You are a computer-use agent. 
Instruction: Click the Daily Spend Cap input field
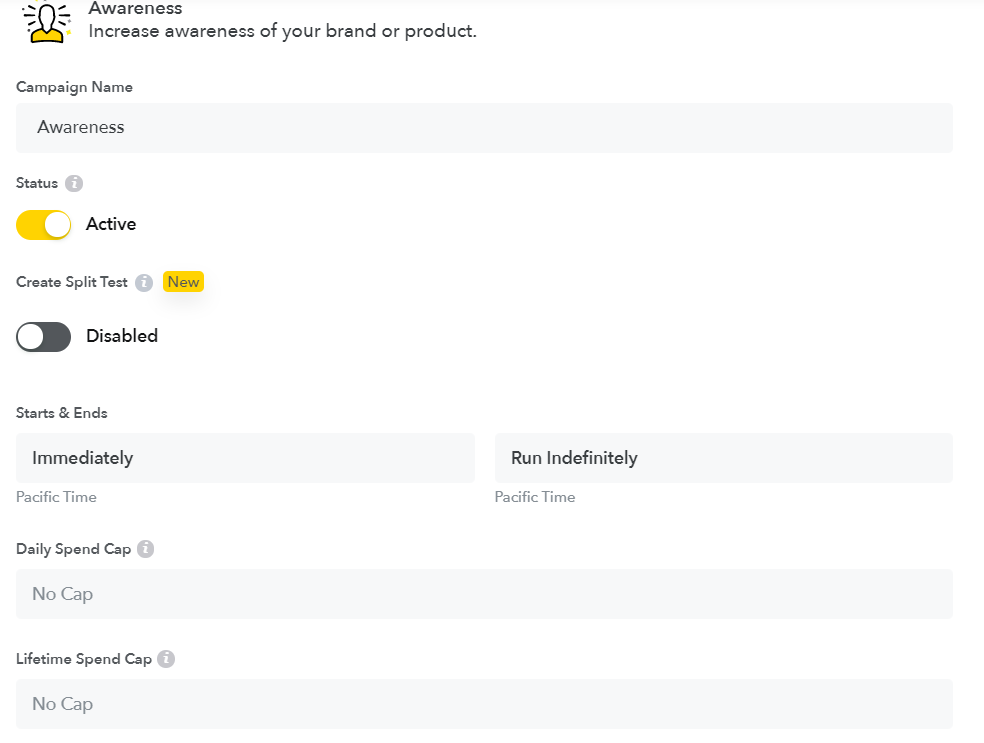tap(484, 594)
